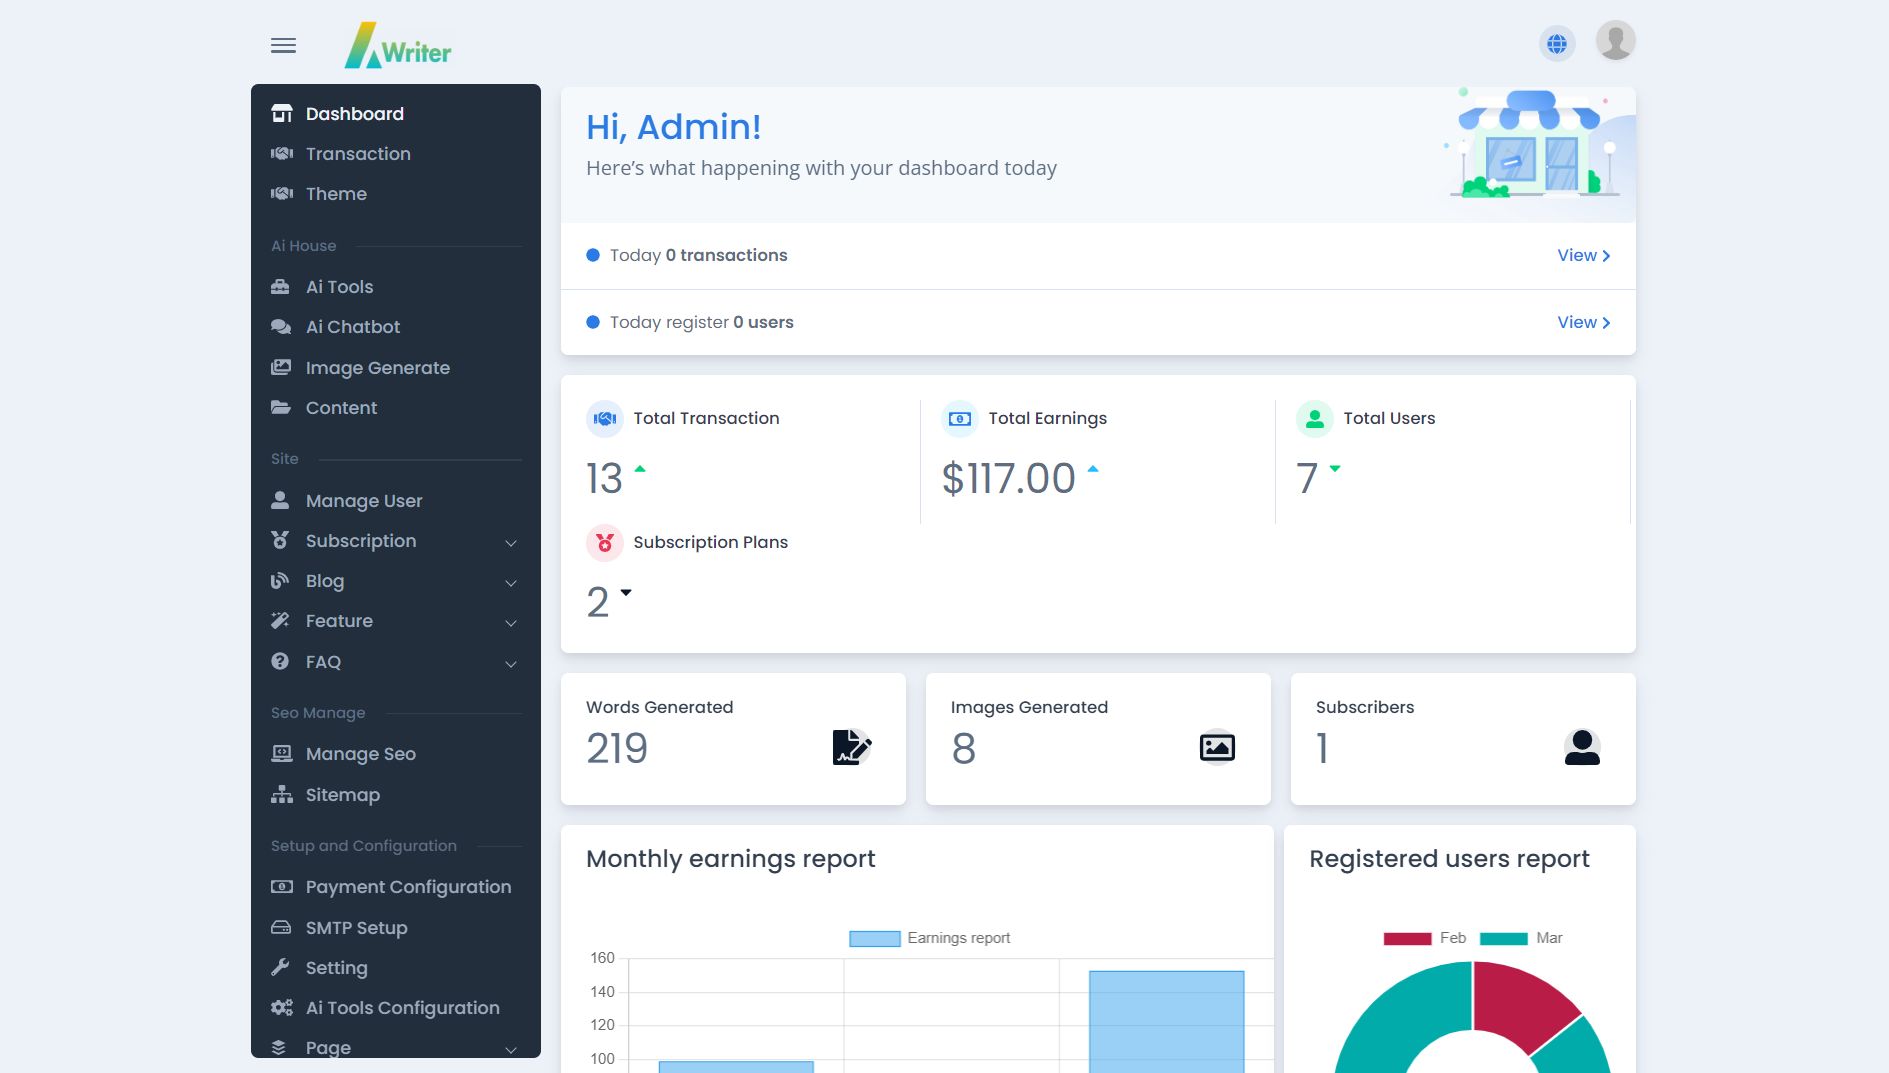Click the Sitemap tree icon
This screenshot has width=1889, height=1073.
(282, 795)
